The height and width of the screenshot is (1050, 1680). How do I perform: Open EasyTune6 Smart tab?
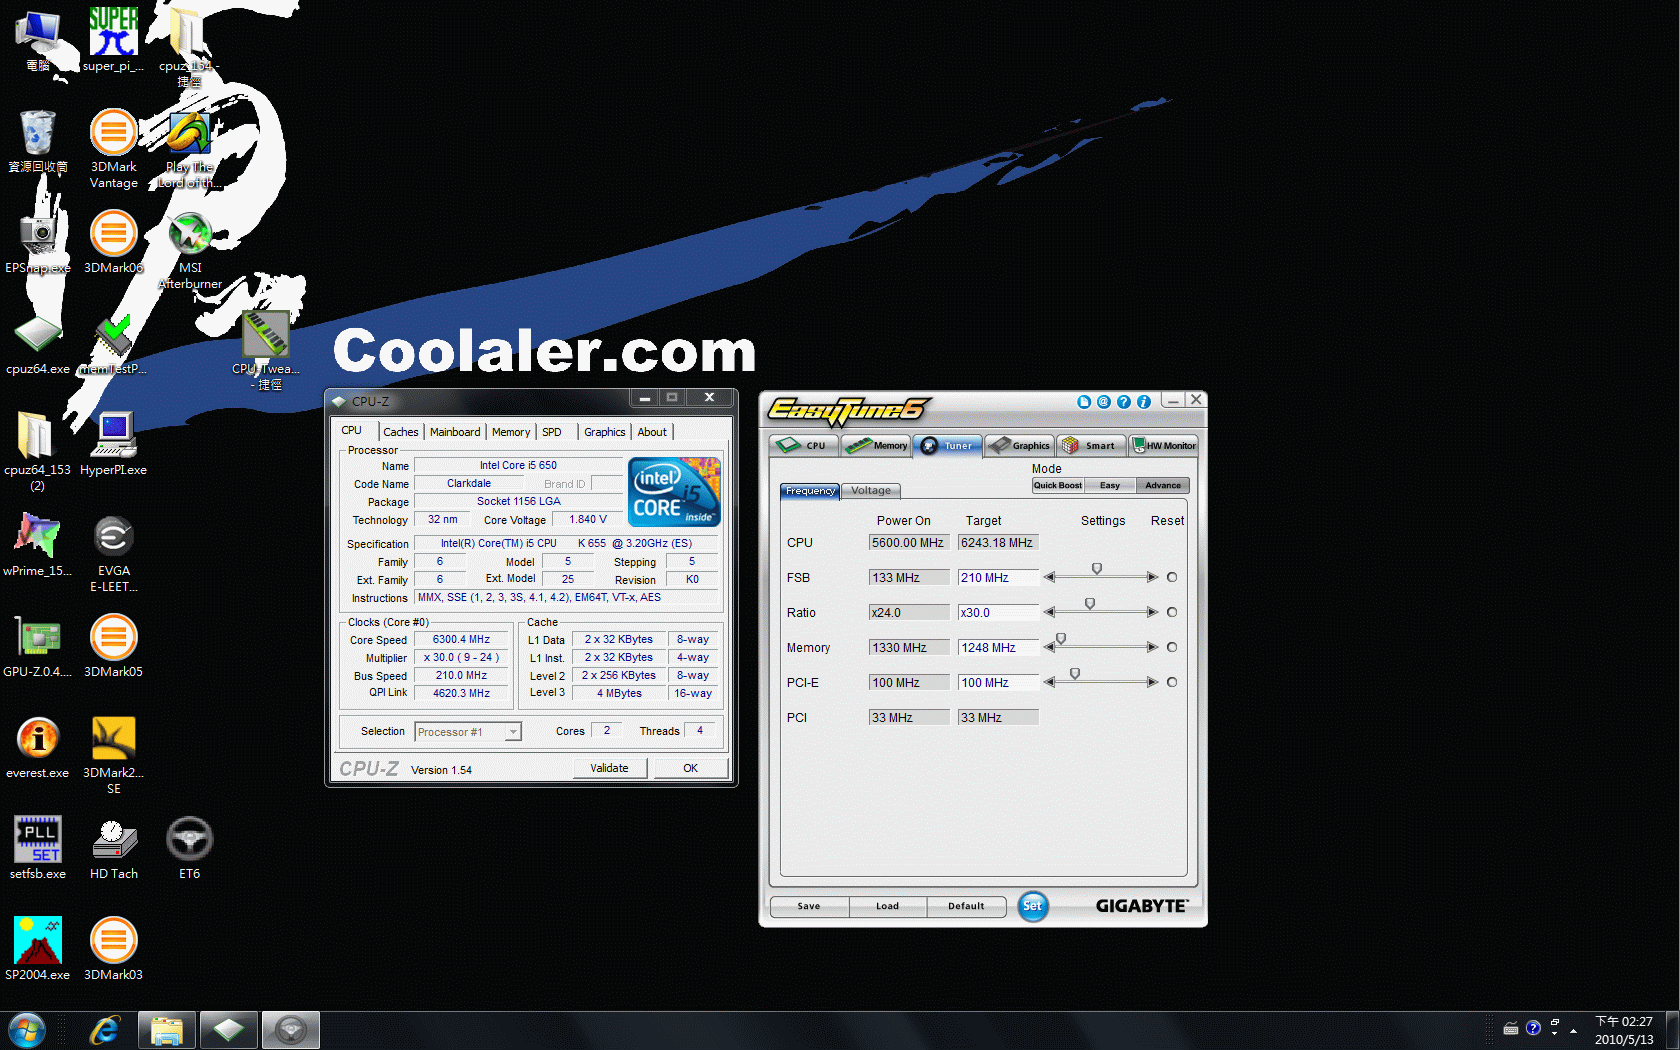click(x=1091, y=446)
